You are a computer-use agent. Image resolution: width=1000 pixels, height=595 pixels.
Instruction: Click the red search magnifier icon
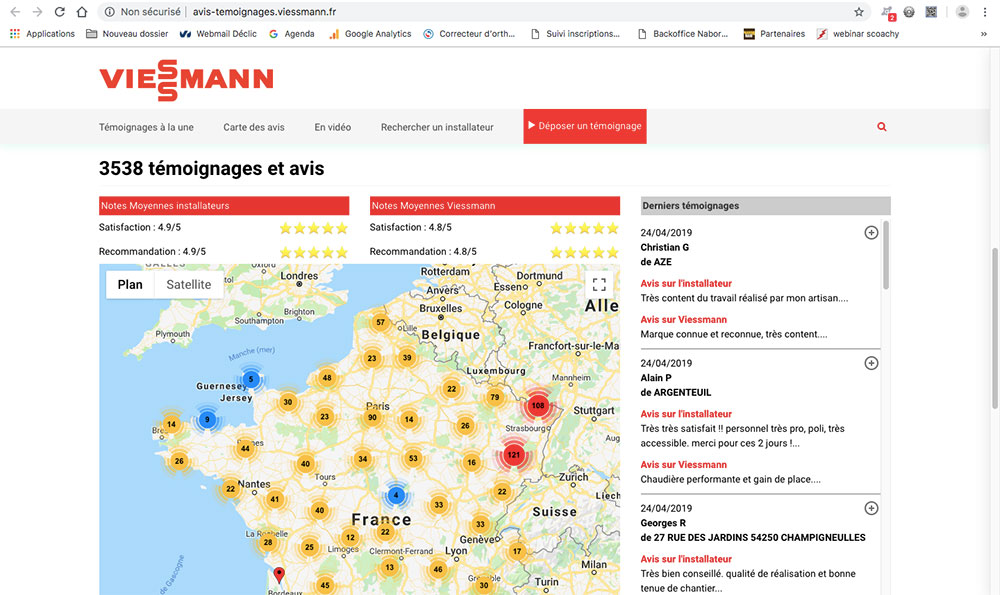881,127
